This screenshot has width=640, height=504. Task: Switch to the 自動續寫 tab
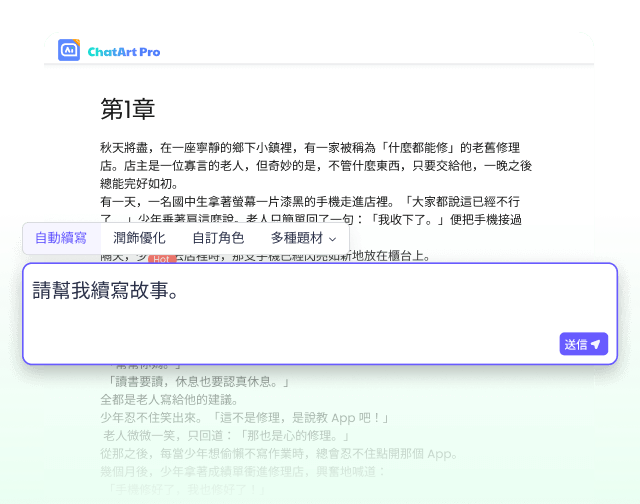coord(61,238)
